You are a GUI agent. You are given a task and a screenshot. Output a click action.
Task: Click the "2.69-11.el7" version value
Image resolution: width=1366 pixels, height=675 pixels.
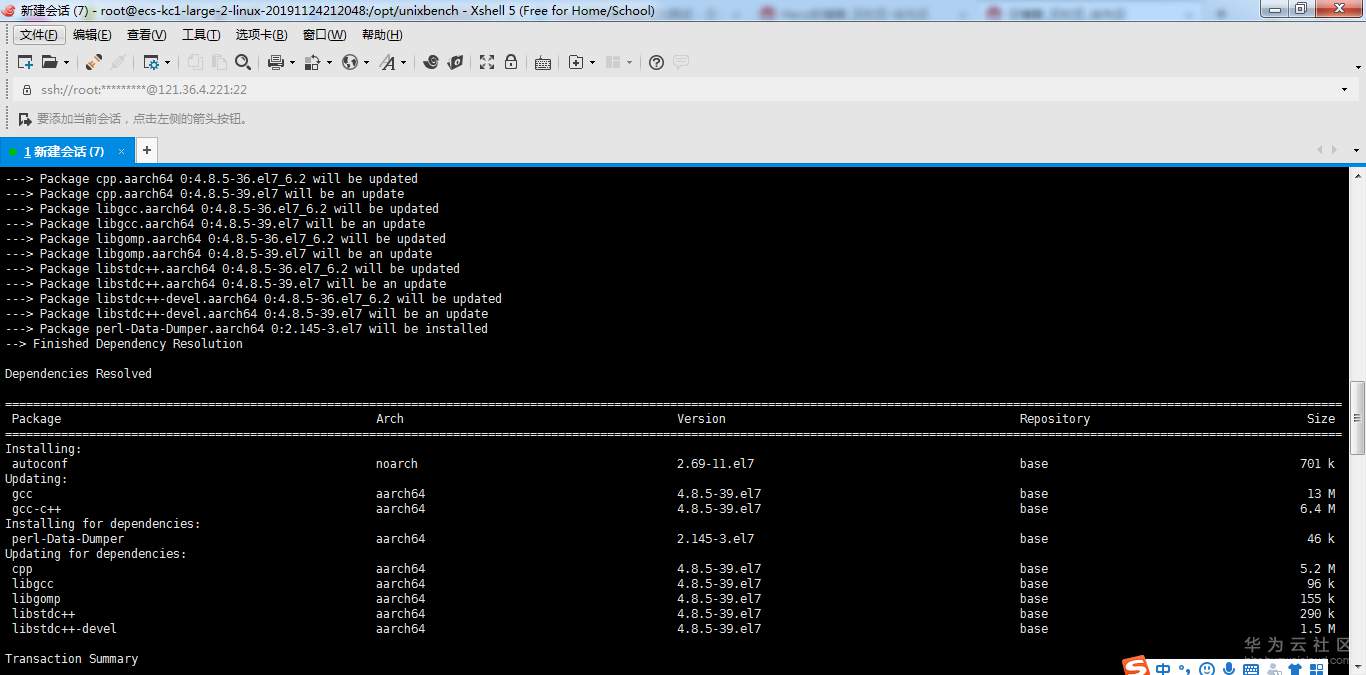point(715,464)
